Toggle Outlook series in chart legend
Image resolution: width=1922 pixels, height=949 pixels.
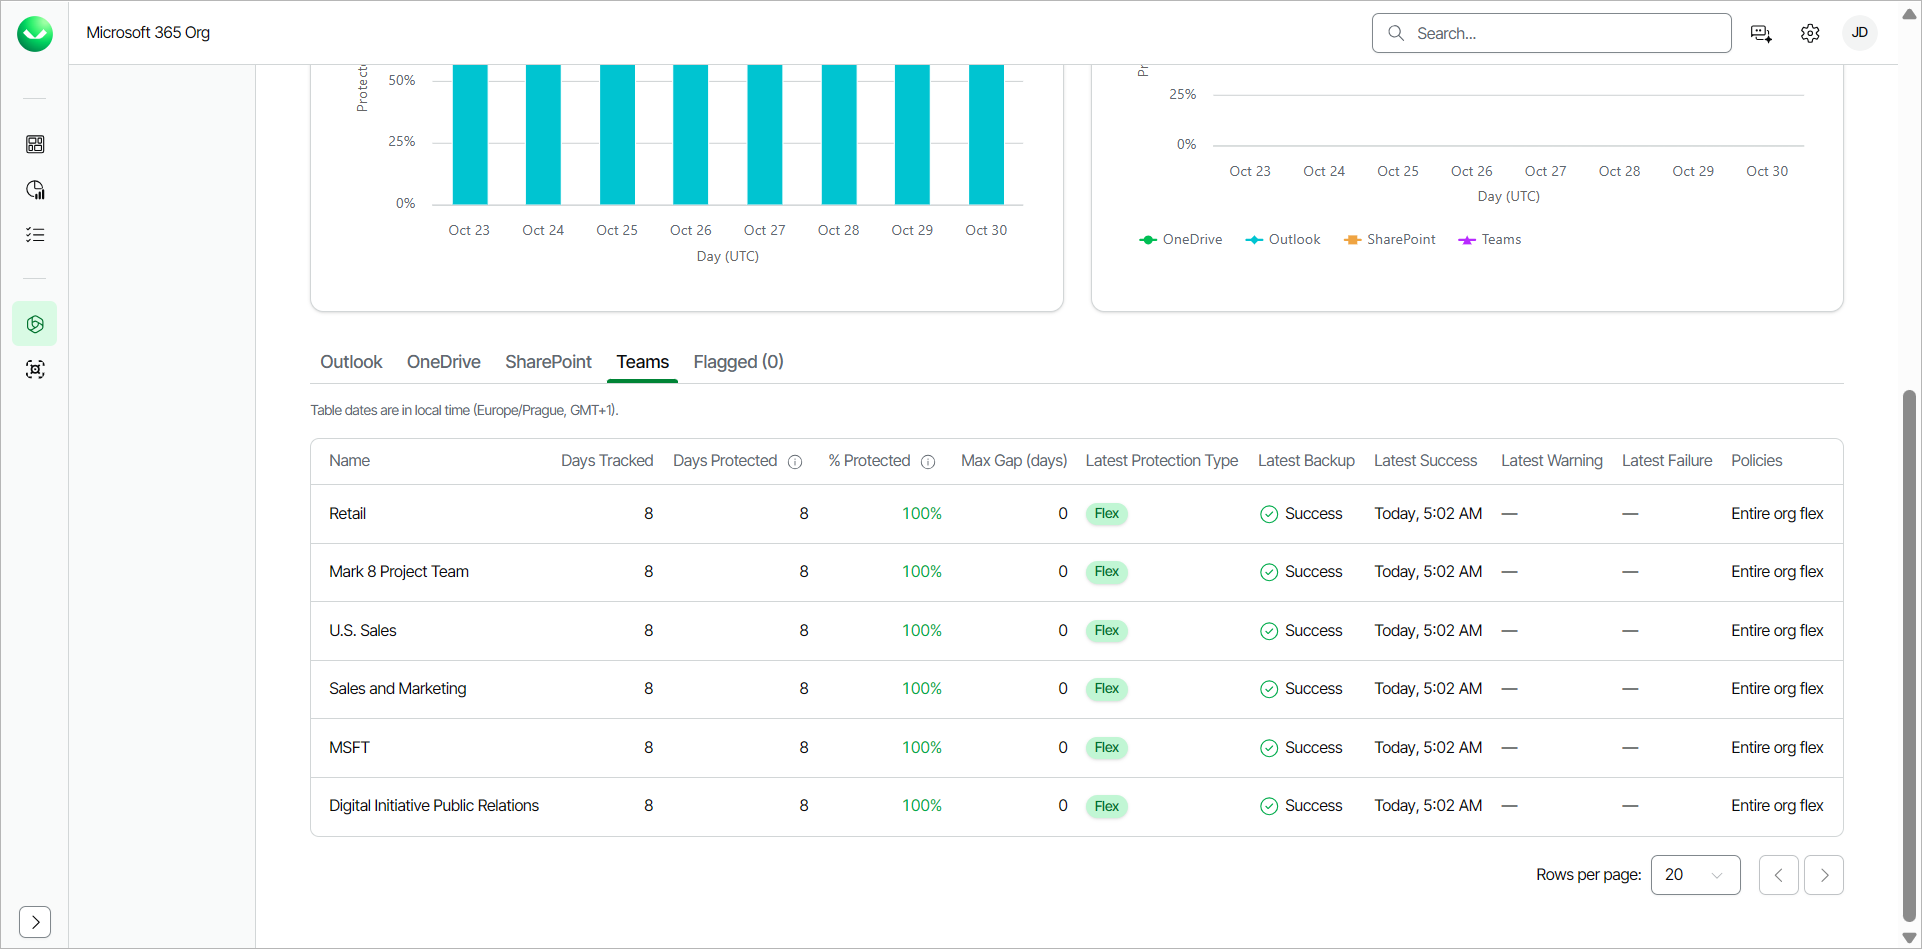click(x=1283, y=240)
